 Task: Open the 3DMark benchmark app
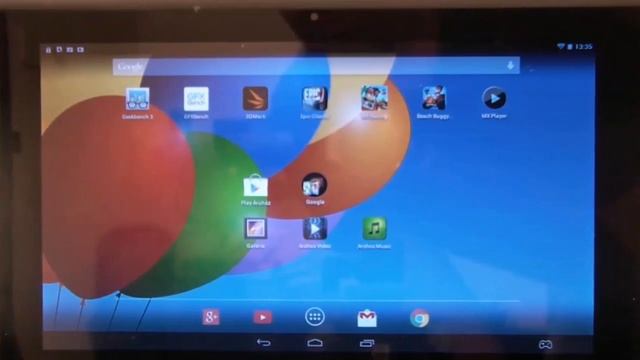tap(256, 99)
